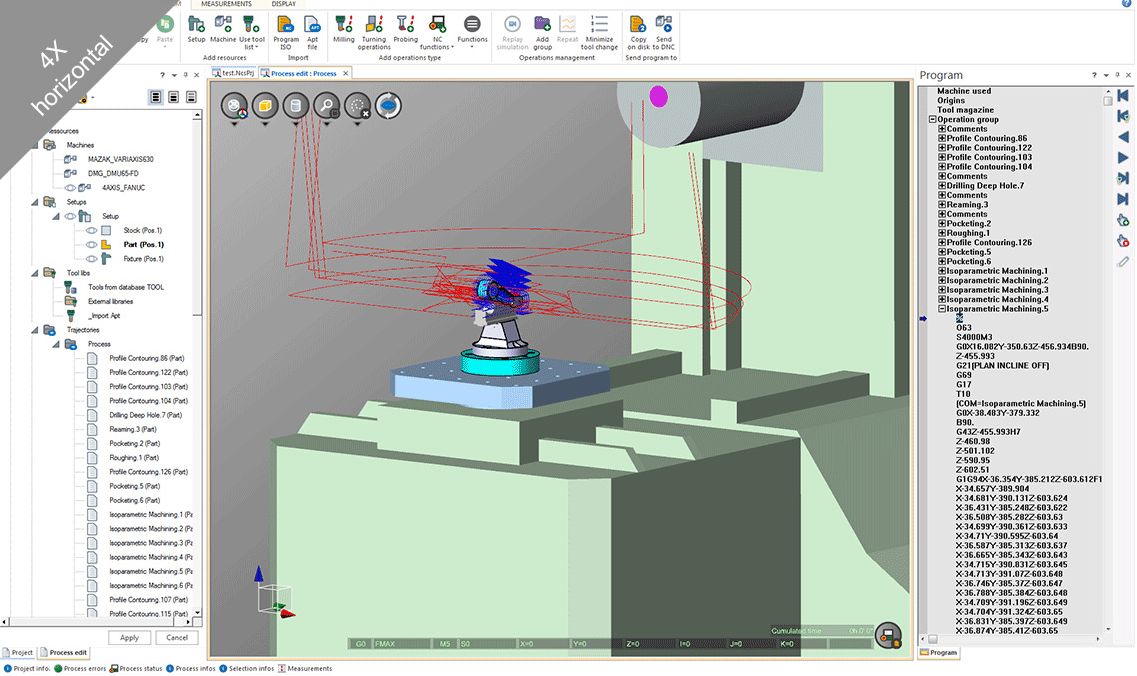Viewport: 1137px width, 676px height.
Task: Expand Profile Contouring.86 in Program tree
Action: pyautogui.click(x=942, y=138)
